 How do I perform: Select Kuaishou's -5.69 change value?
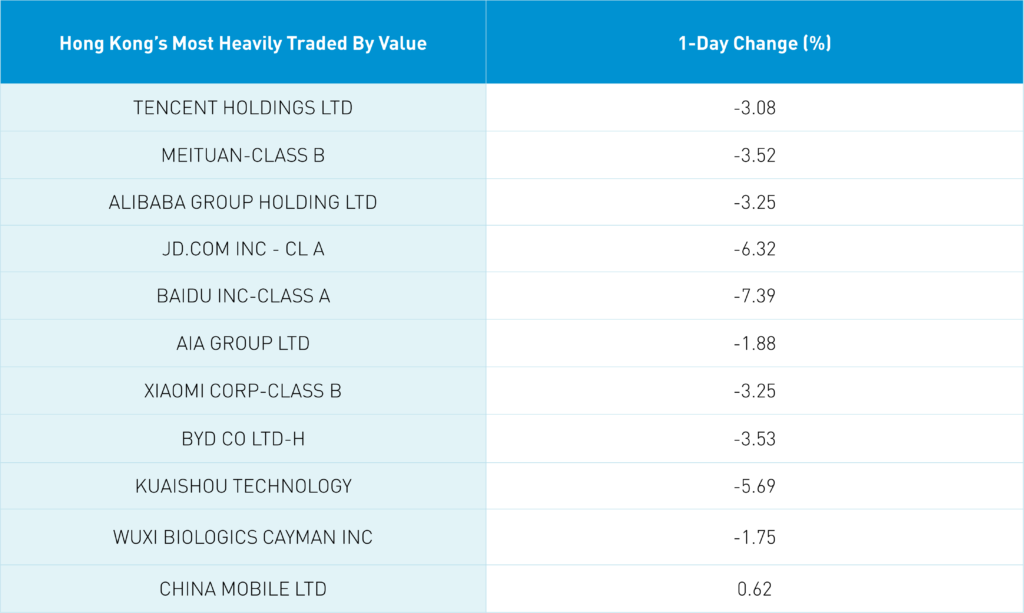(x=754, y=486)
